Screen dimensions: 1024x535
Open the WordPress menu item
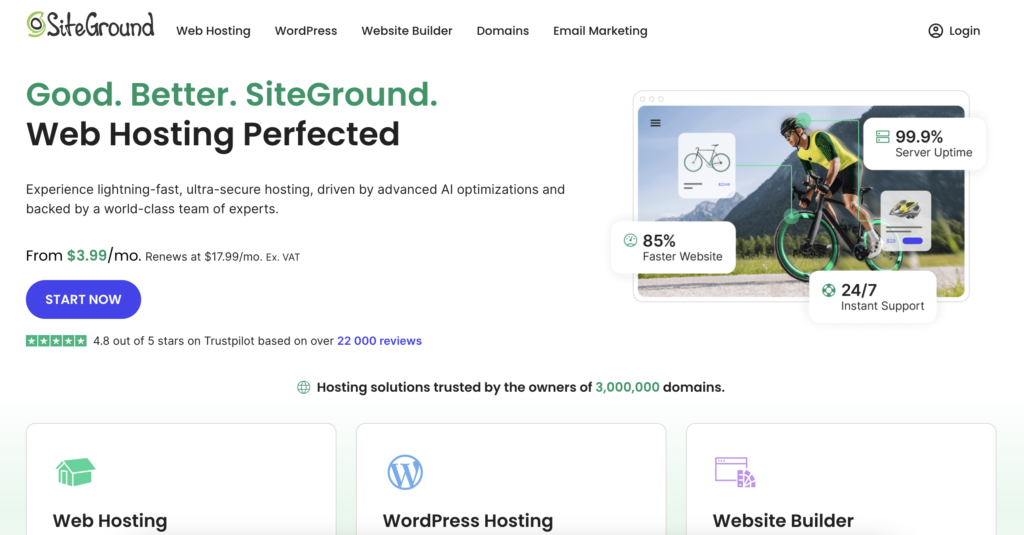pyautogui.click(x=306, y=31)
